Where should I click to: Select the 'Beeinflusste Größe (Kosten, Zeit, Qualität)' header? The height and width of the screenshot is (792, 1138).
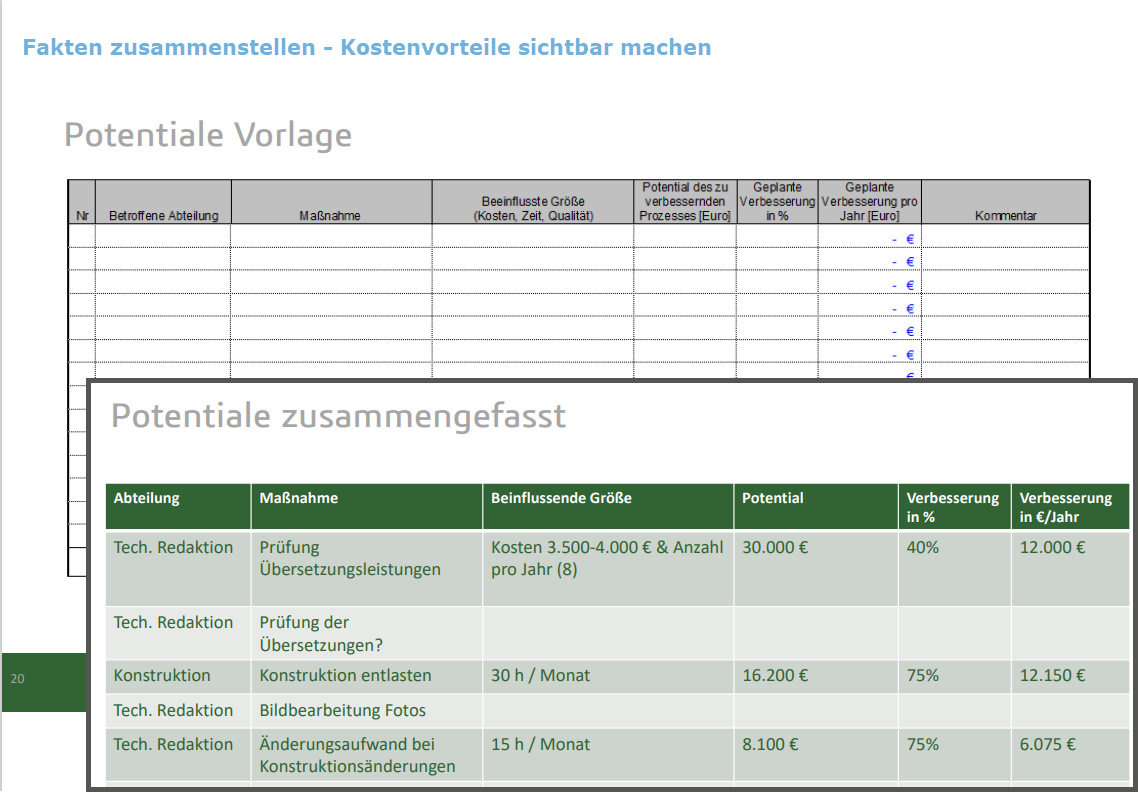(x=533, y=202)
